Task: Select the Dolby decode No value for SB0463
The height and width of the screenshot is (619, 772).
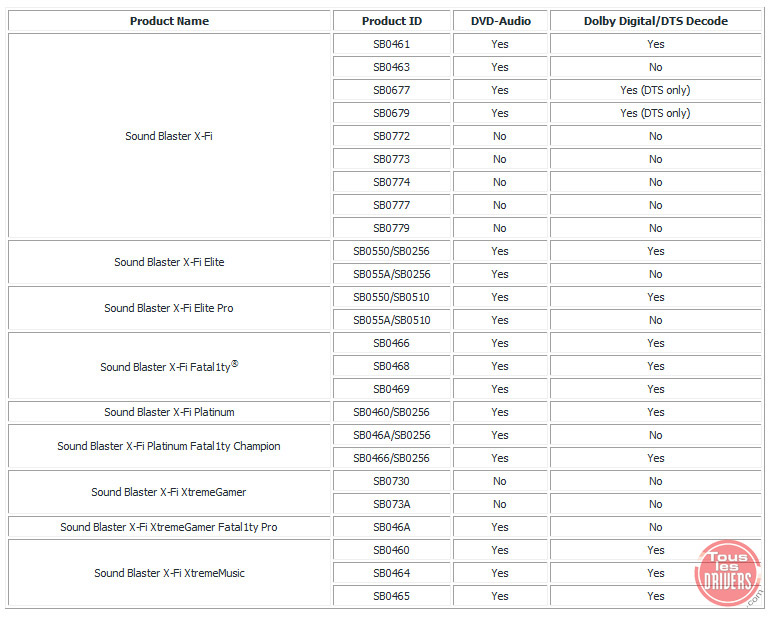Action: (x=655, y=67)
